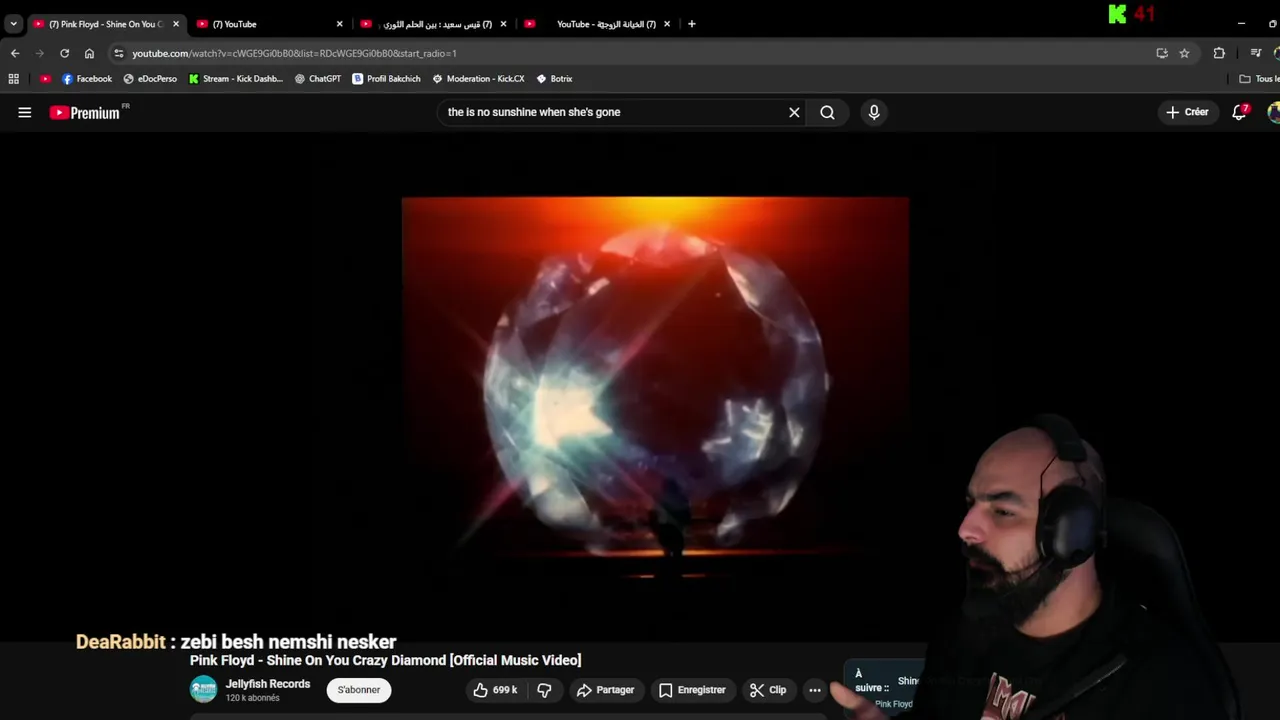Open more actions three-dot menu
Image resolution: width=1280 pixels, height=720 pixels.
tap(815, 690)
